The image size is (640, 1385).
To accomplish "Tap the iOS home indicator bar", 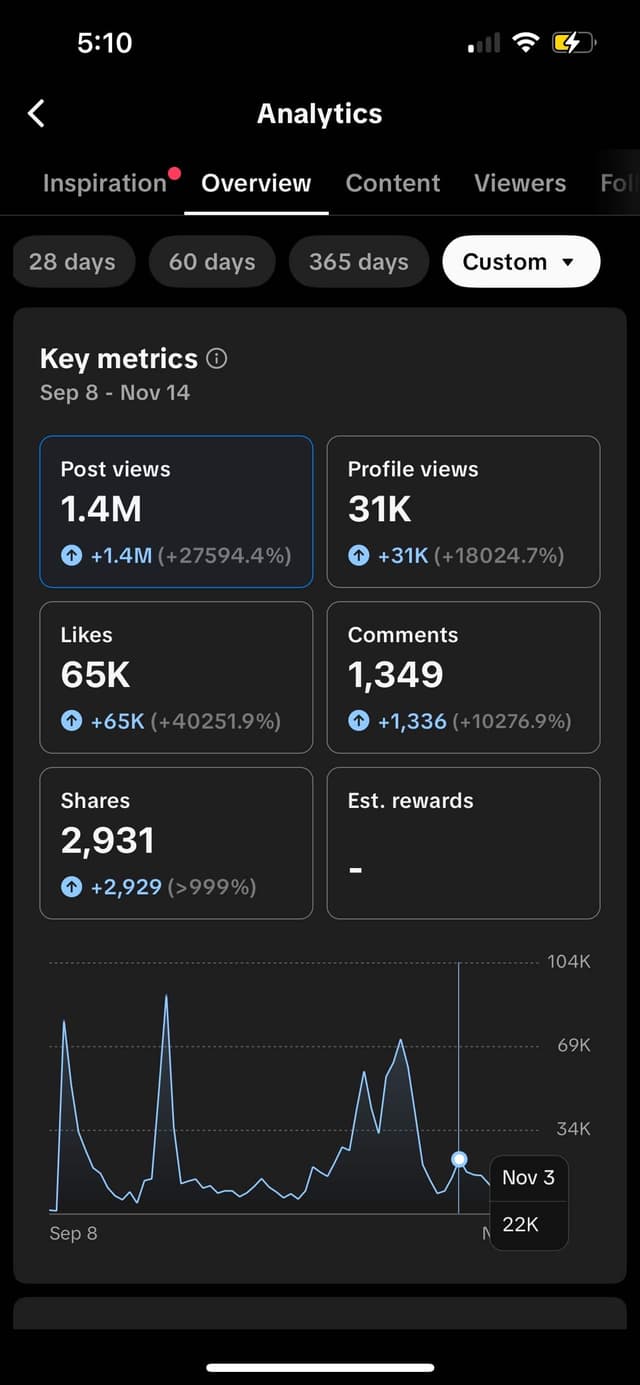I will tap(320, 1367).
